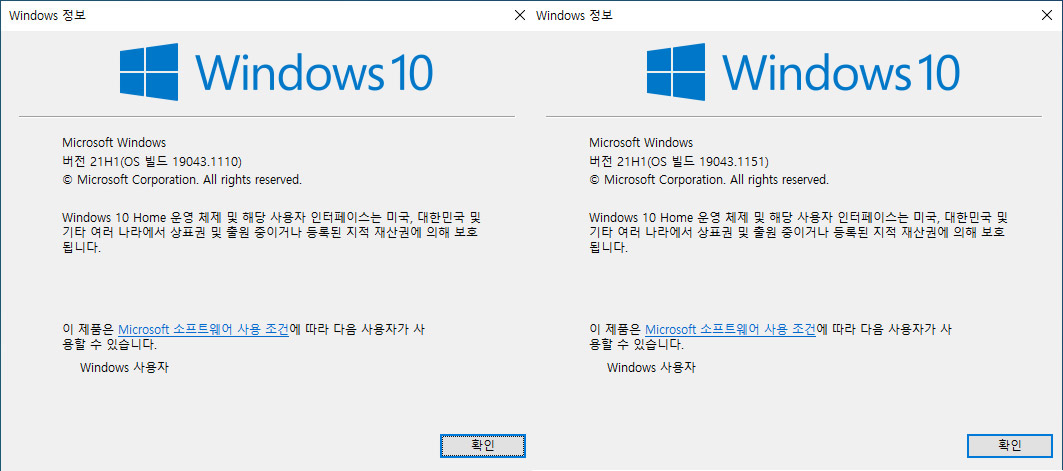The width and height of the screenshot is (1063, 471).
Task: Click Windows 사용자 text in left dialog
Action: (x=125, y=368)
